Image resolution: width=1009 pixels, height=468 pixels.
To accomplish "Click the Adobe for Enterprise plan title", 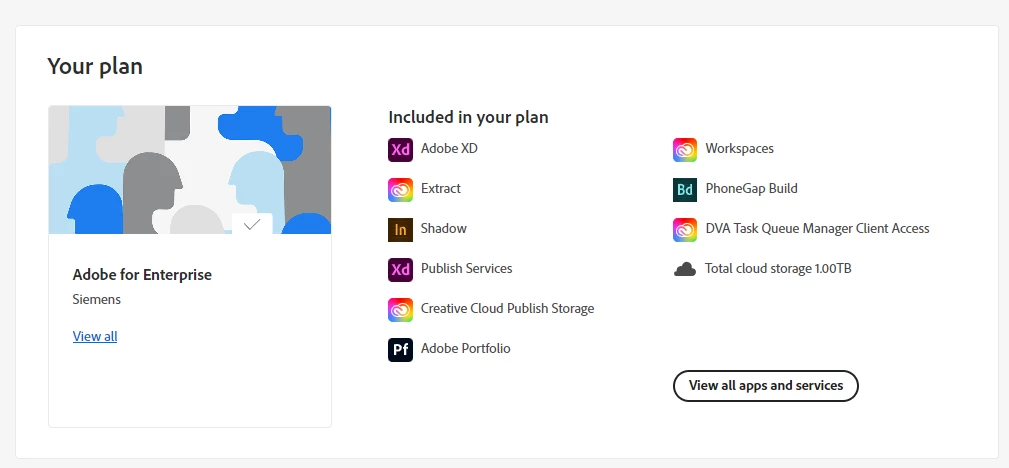I will [x=142, y=275].
